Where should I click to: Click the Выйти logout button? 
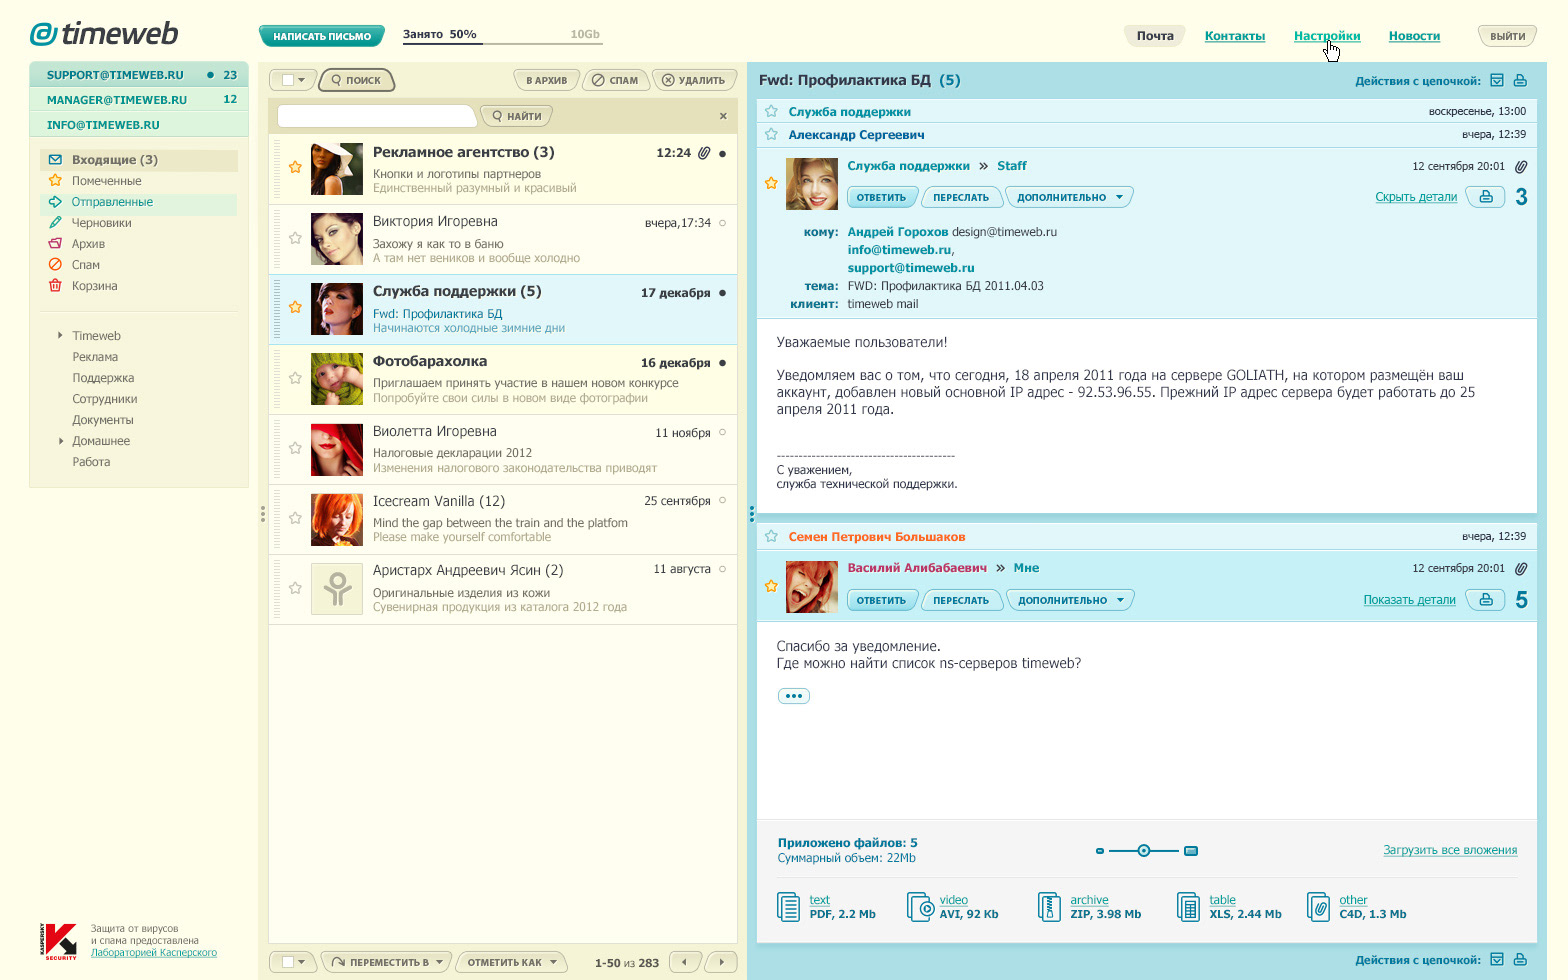pyautogui.click(x=1507, y=36)
